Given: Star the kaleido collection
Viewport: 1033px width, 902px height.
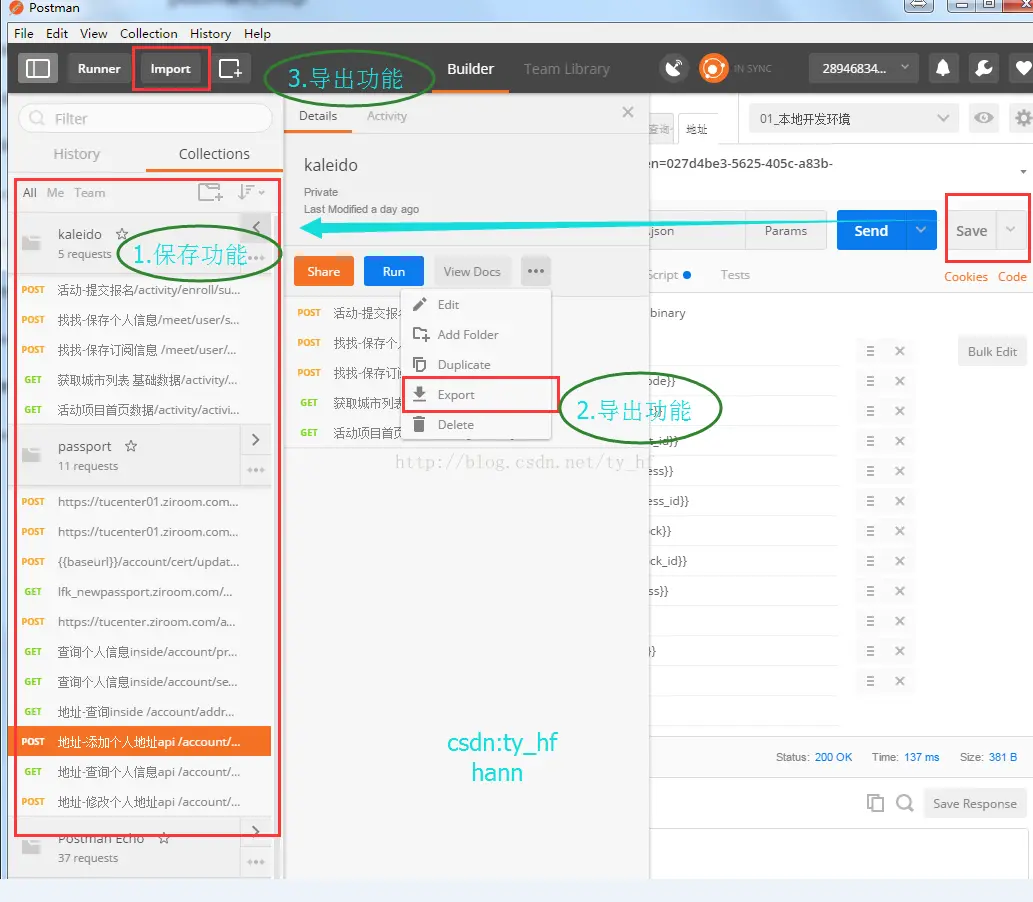Looking at the screenshot, I should pos(122,234).
